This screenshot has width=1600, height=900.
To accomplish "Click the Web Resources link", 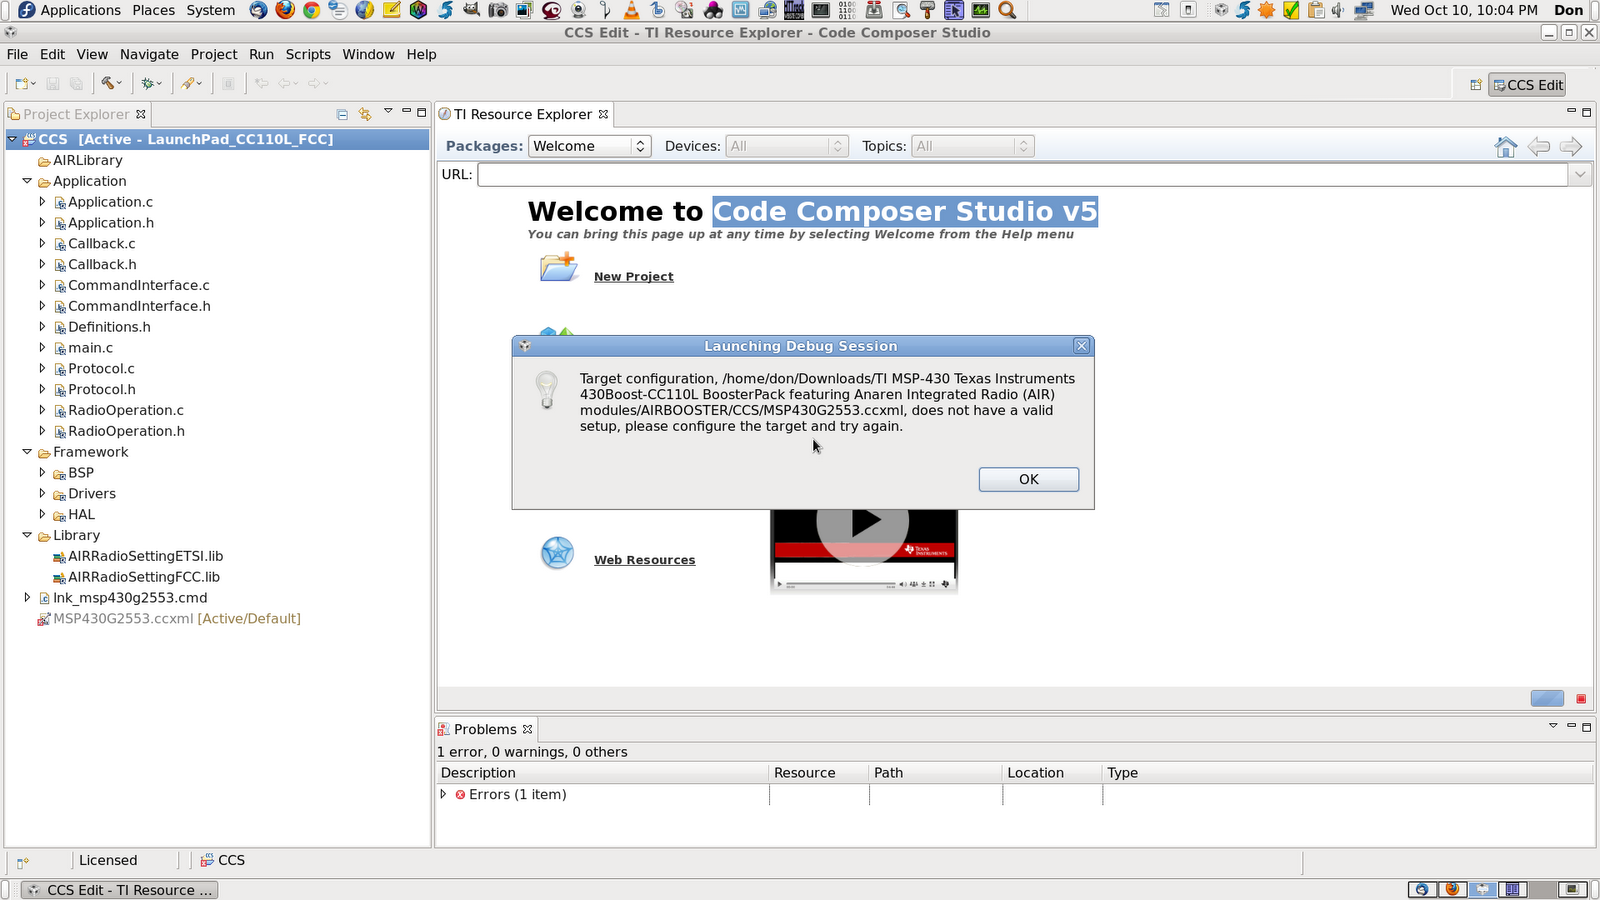I will 644,560.
